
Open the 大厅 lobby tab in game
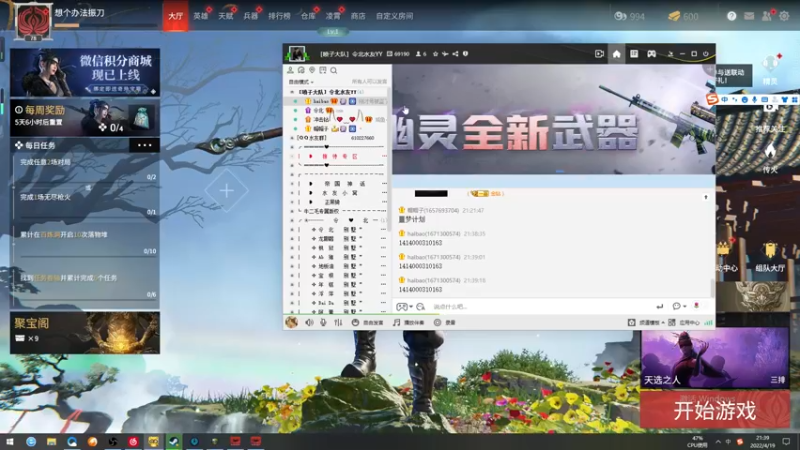point(175,16)
